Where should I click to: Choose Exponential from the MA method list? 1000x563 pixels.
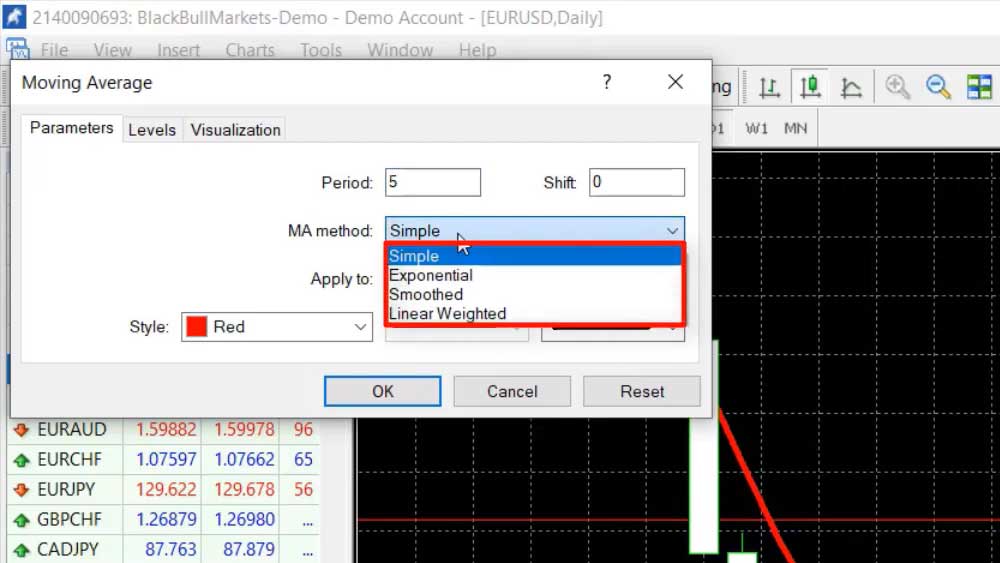pyautogui.click(x=431, y=275)
